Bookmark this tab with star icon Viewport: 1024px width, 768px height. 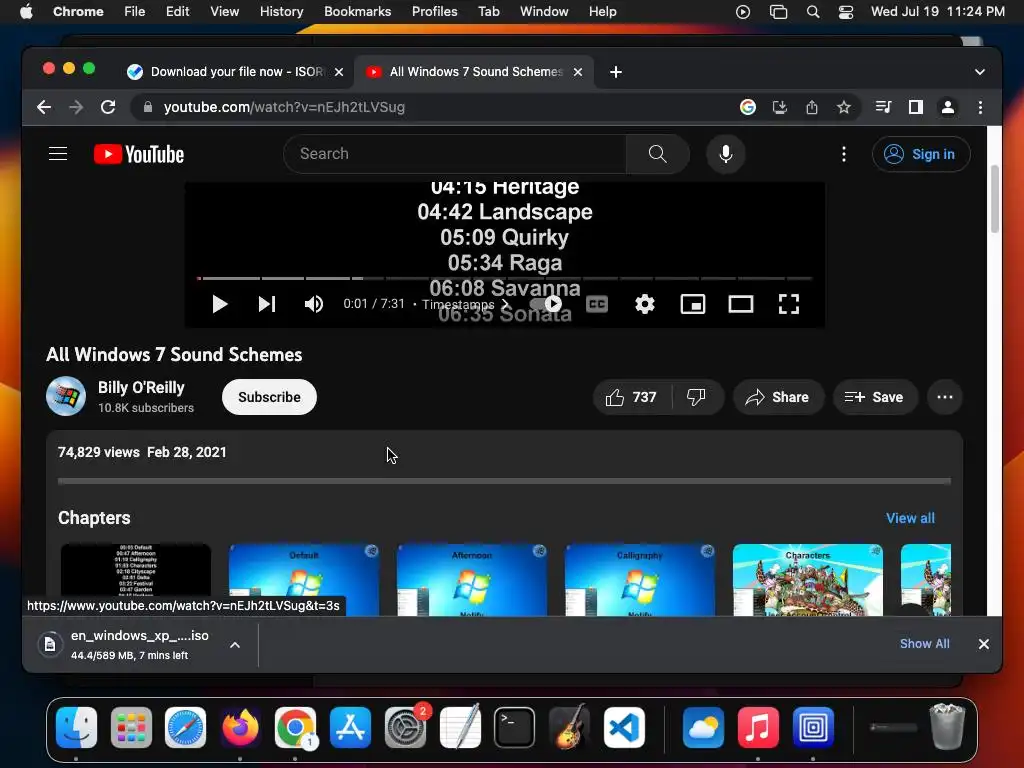tap(844, 107)
